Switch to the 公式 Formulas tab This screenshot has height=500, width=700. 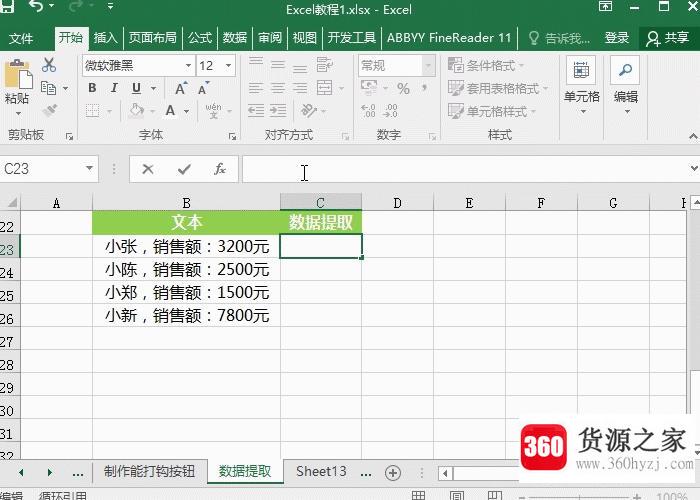tap(200, 38)
